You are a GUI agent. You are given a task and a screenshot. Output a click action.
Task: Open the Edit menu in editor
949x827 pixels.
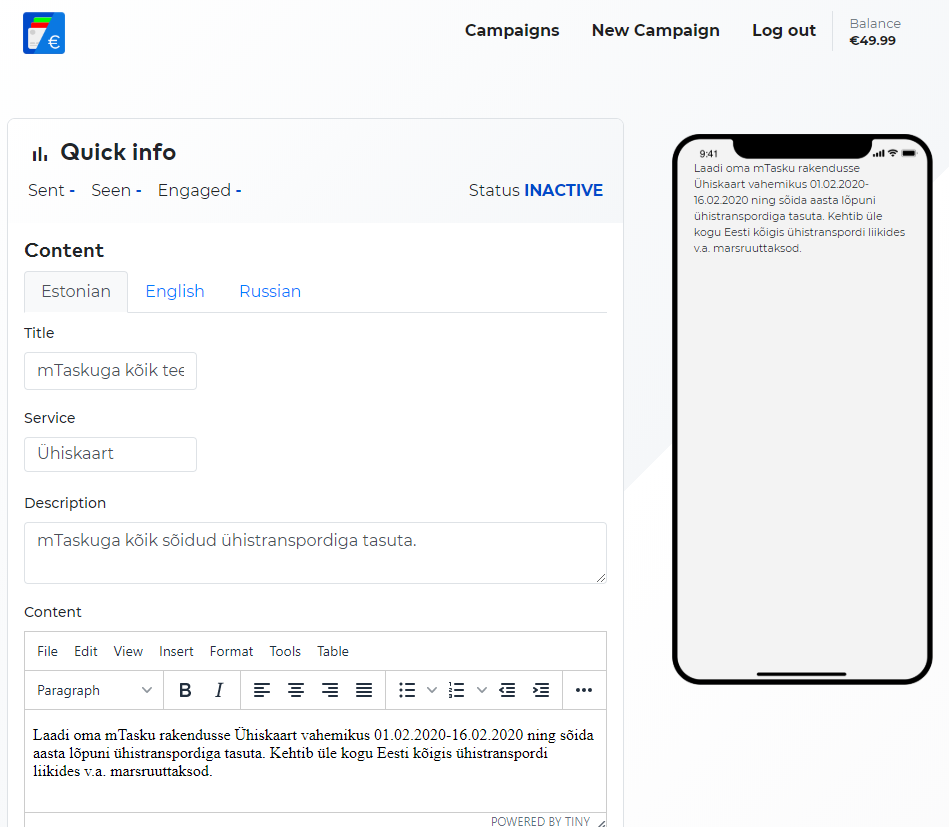point(86,651)
